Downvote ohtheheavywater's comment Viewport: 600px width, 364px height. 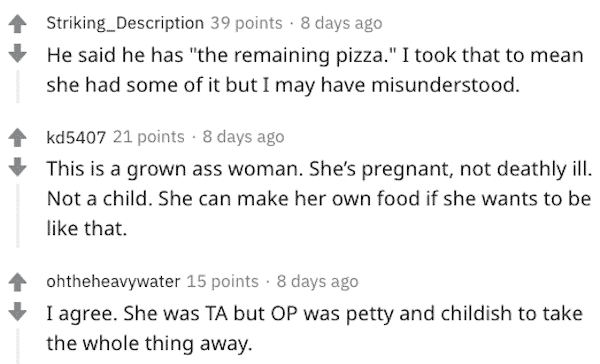coord(17,312)
